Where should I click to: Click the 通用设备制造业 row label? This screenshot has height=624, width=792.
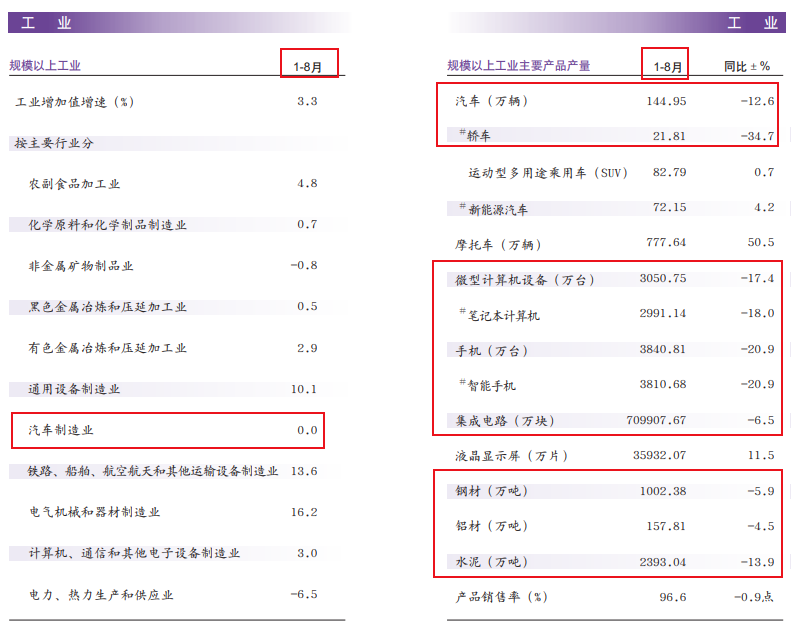tap(74, 389)
